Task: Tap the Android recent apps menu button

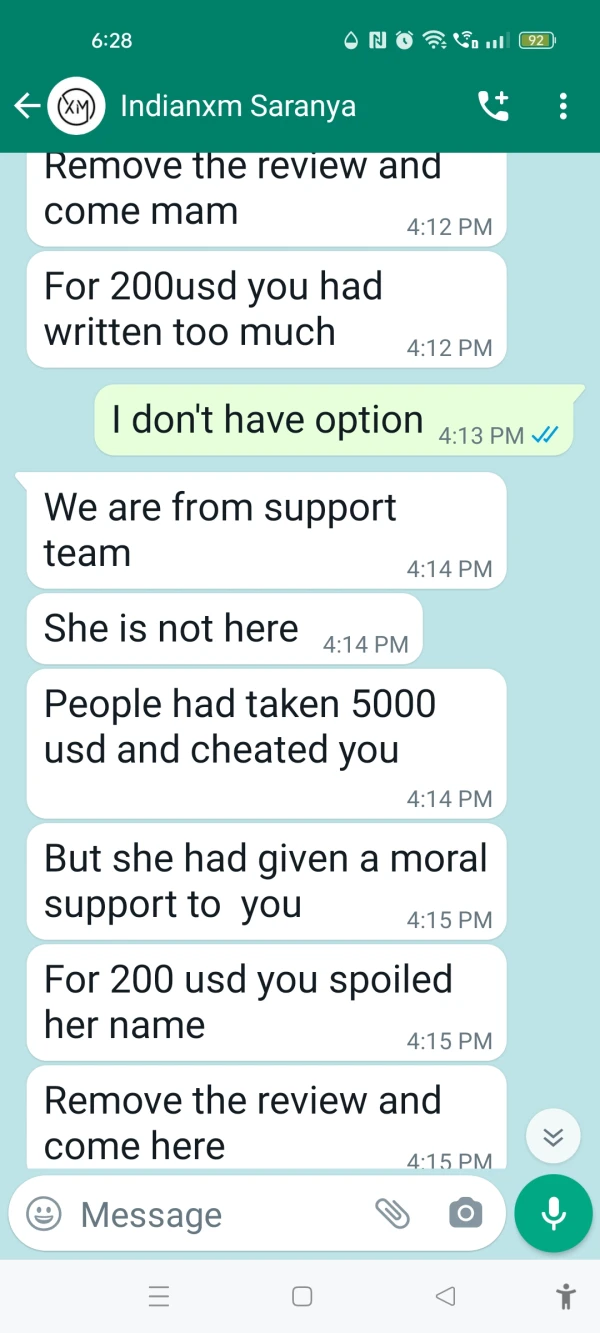Action: (158, 1297)
